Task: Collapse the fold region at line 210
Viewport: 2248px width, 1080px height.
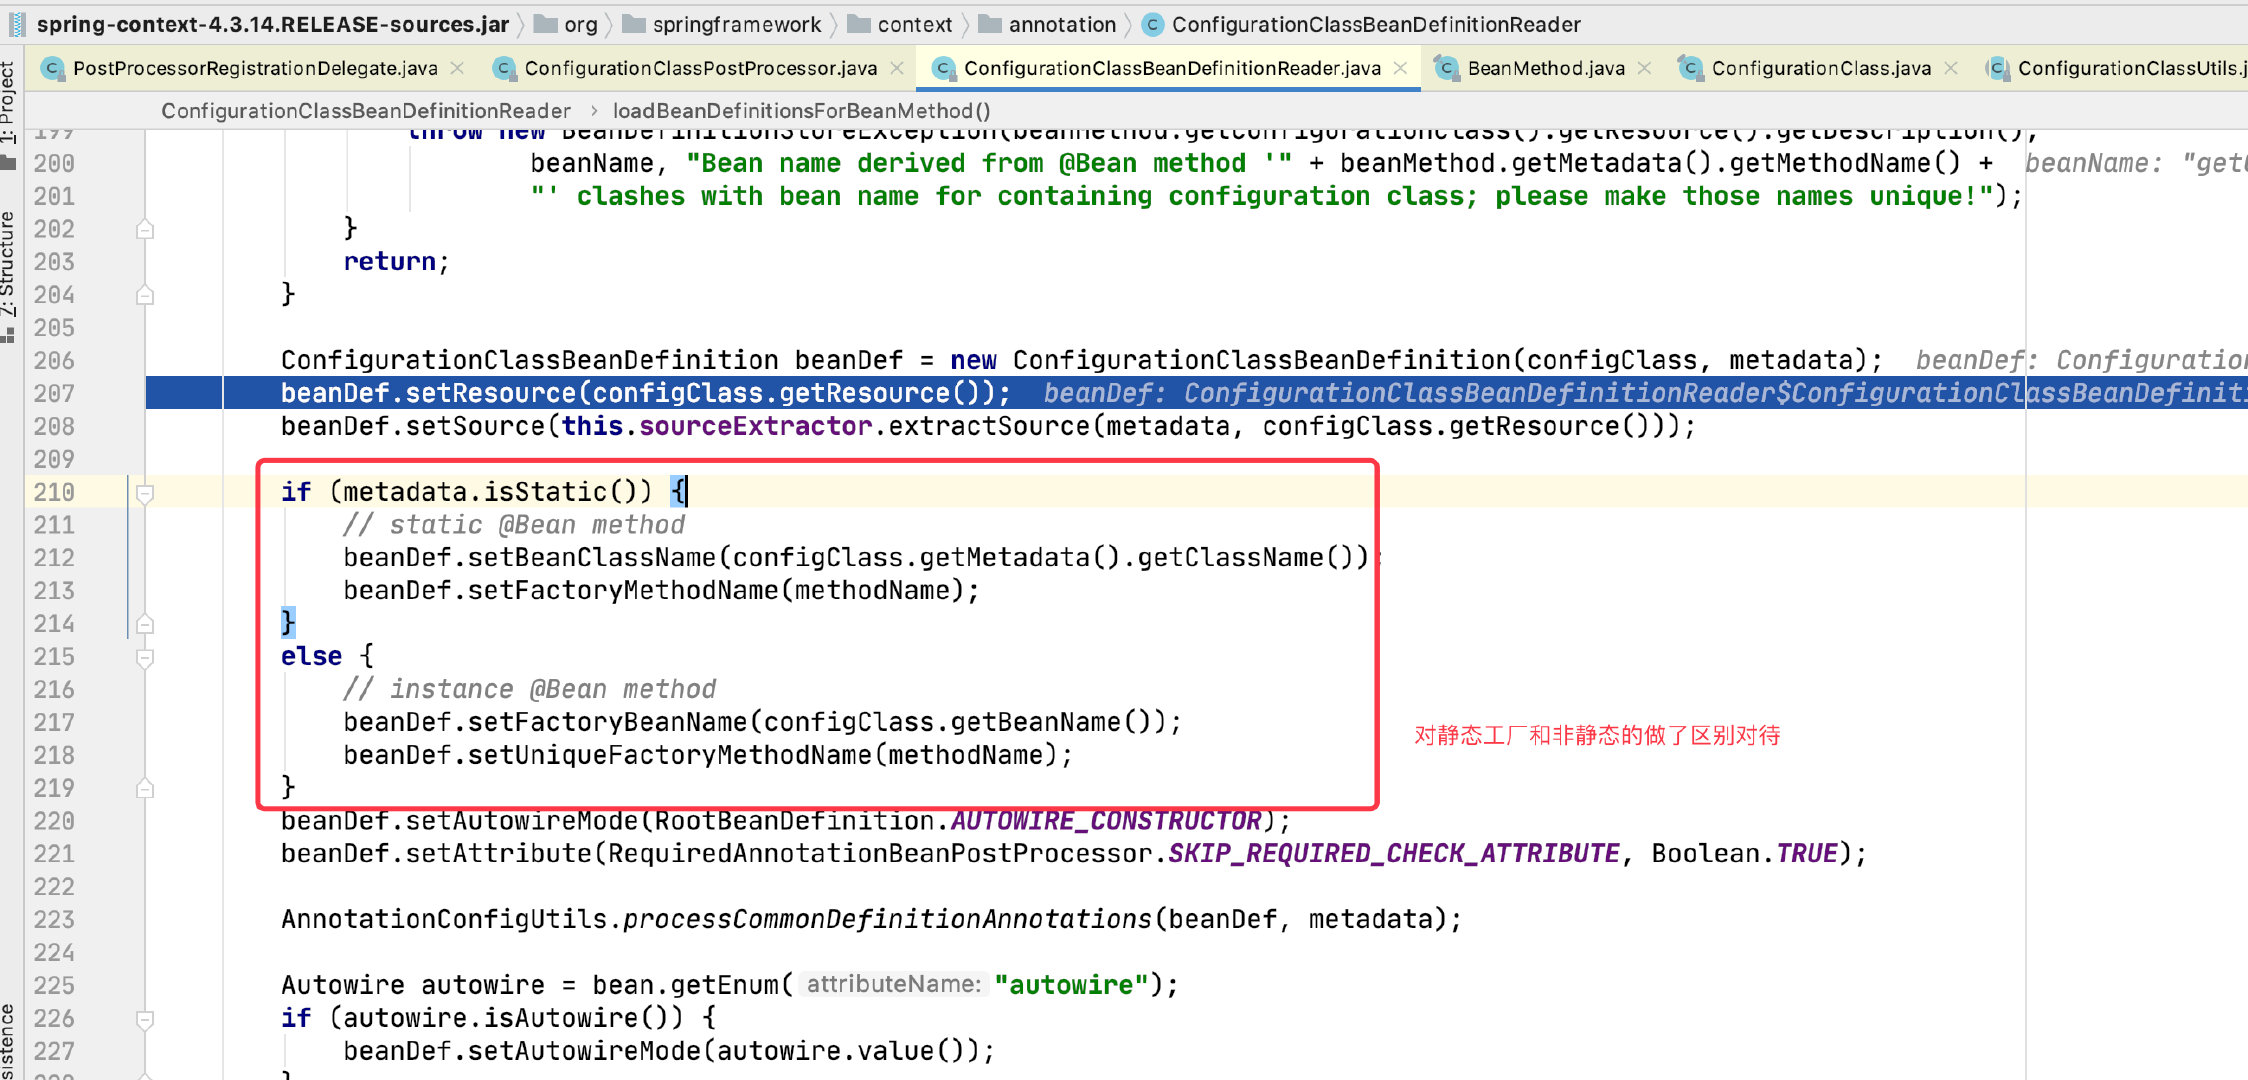Action: pos(145,493)
